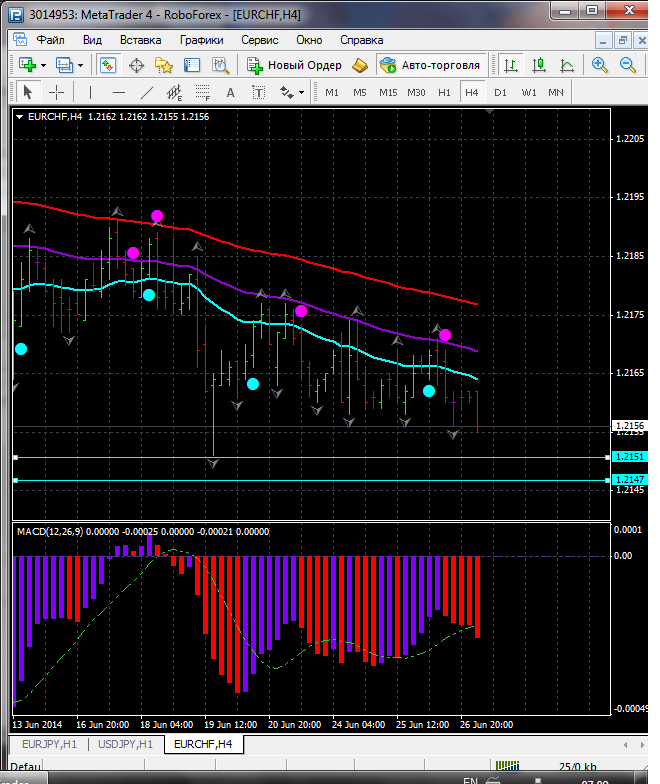This screenshot has height=784, width=660.
Task: Zoom out of the chart
Action: (628, 65)
